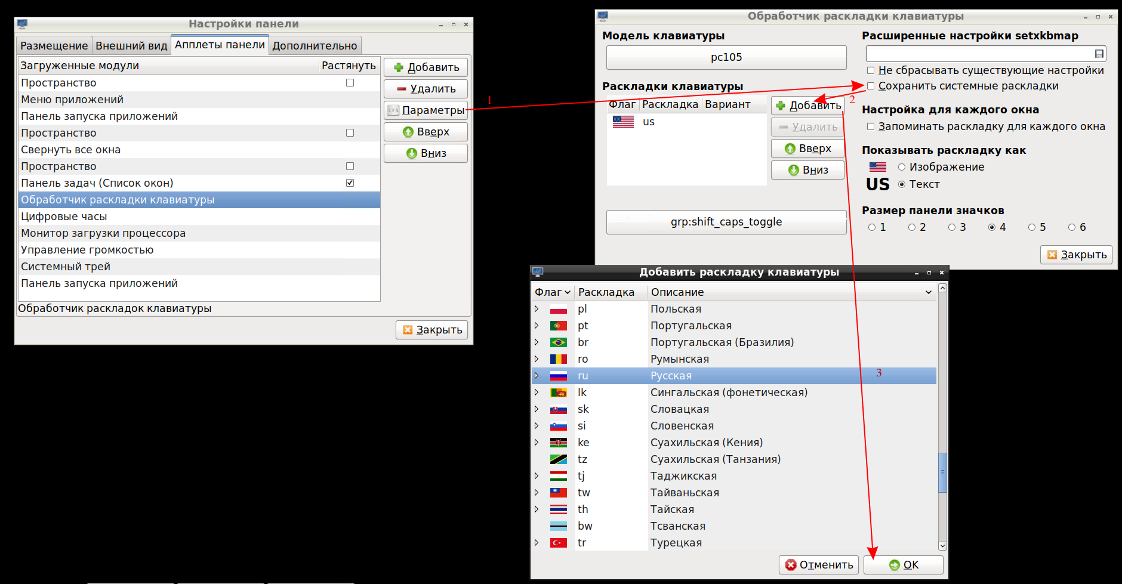Viewport: 1122px width, 585px height.
Task: Click the US flag in keyboard layouts list
Action: (x=623, y=122)
